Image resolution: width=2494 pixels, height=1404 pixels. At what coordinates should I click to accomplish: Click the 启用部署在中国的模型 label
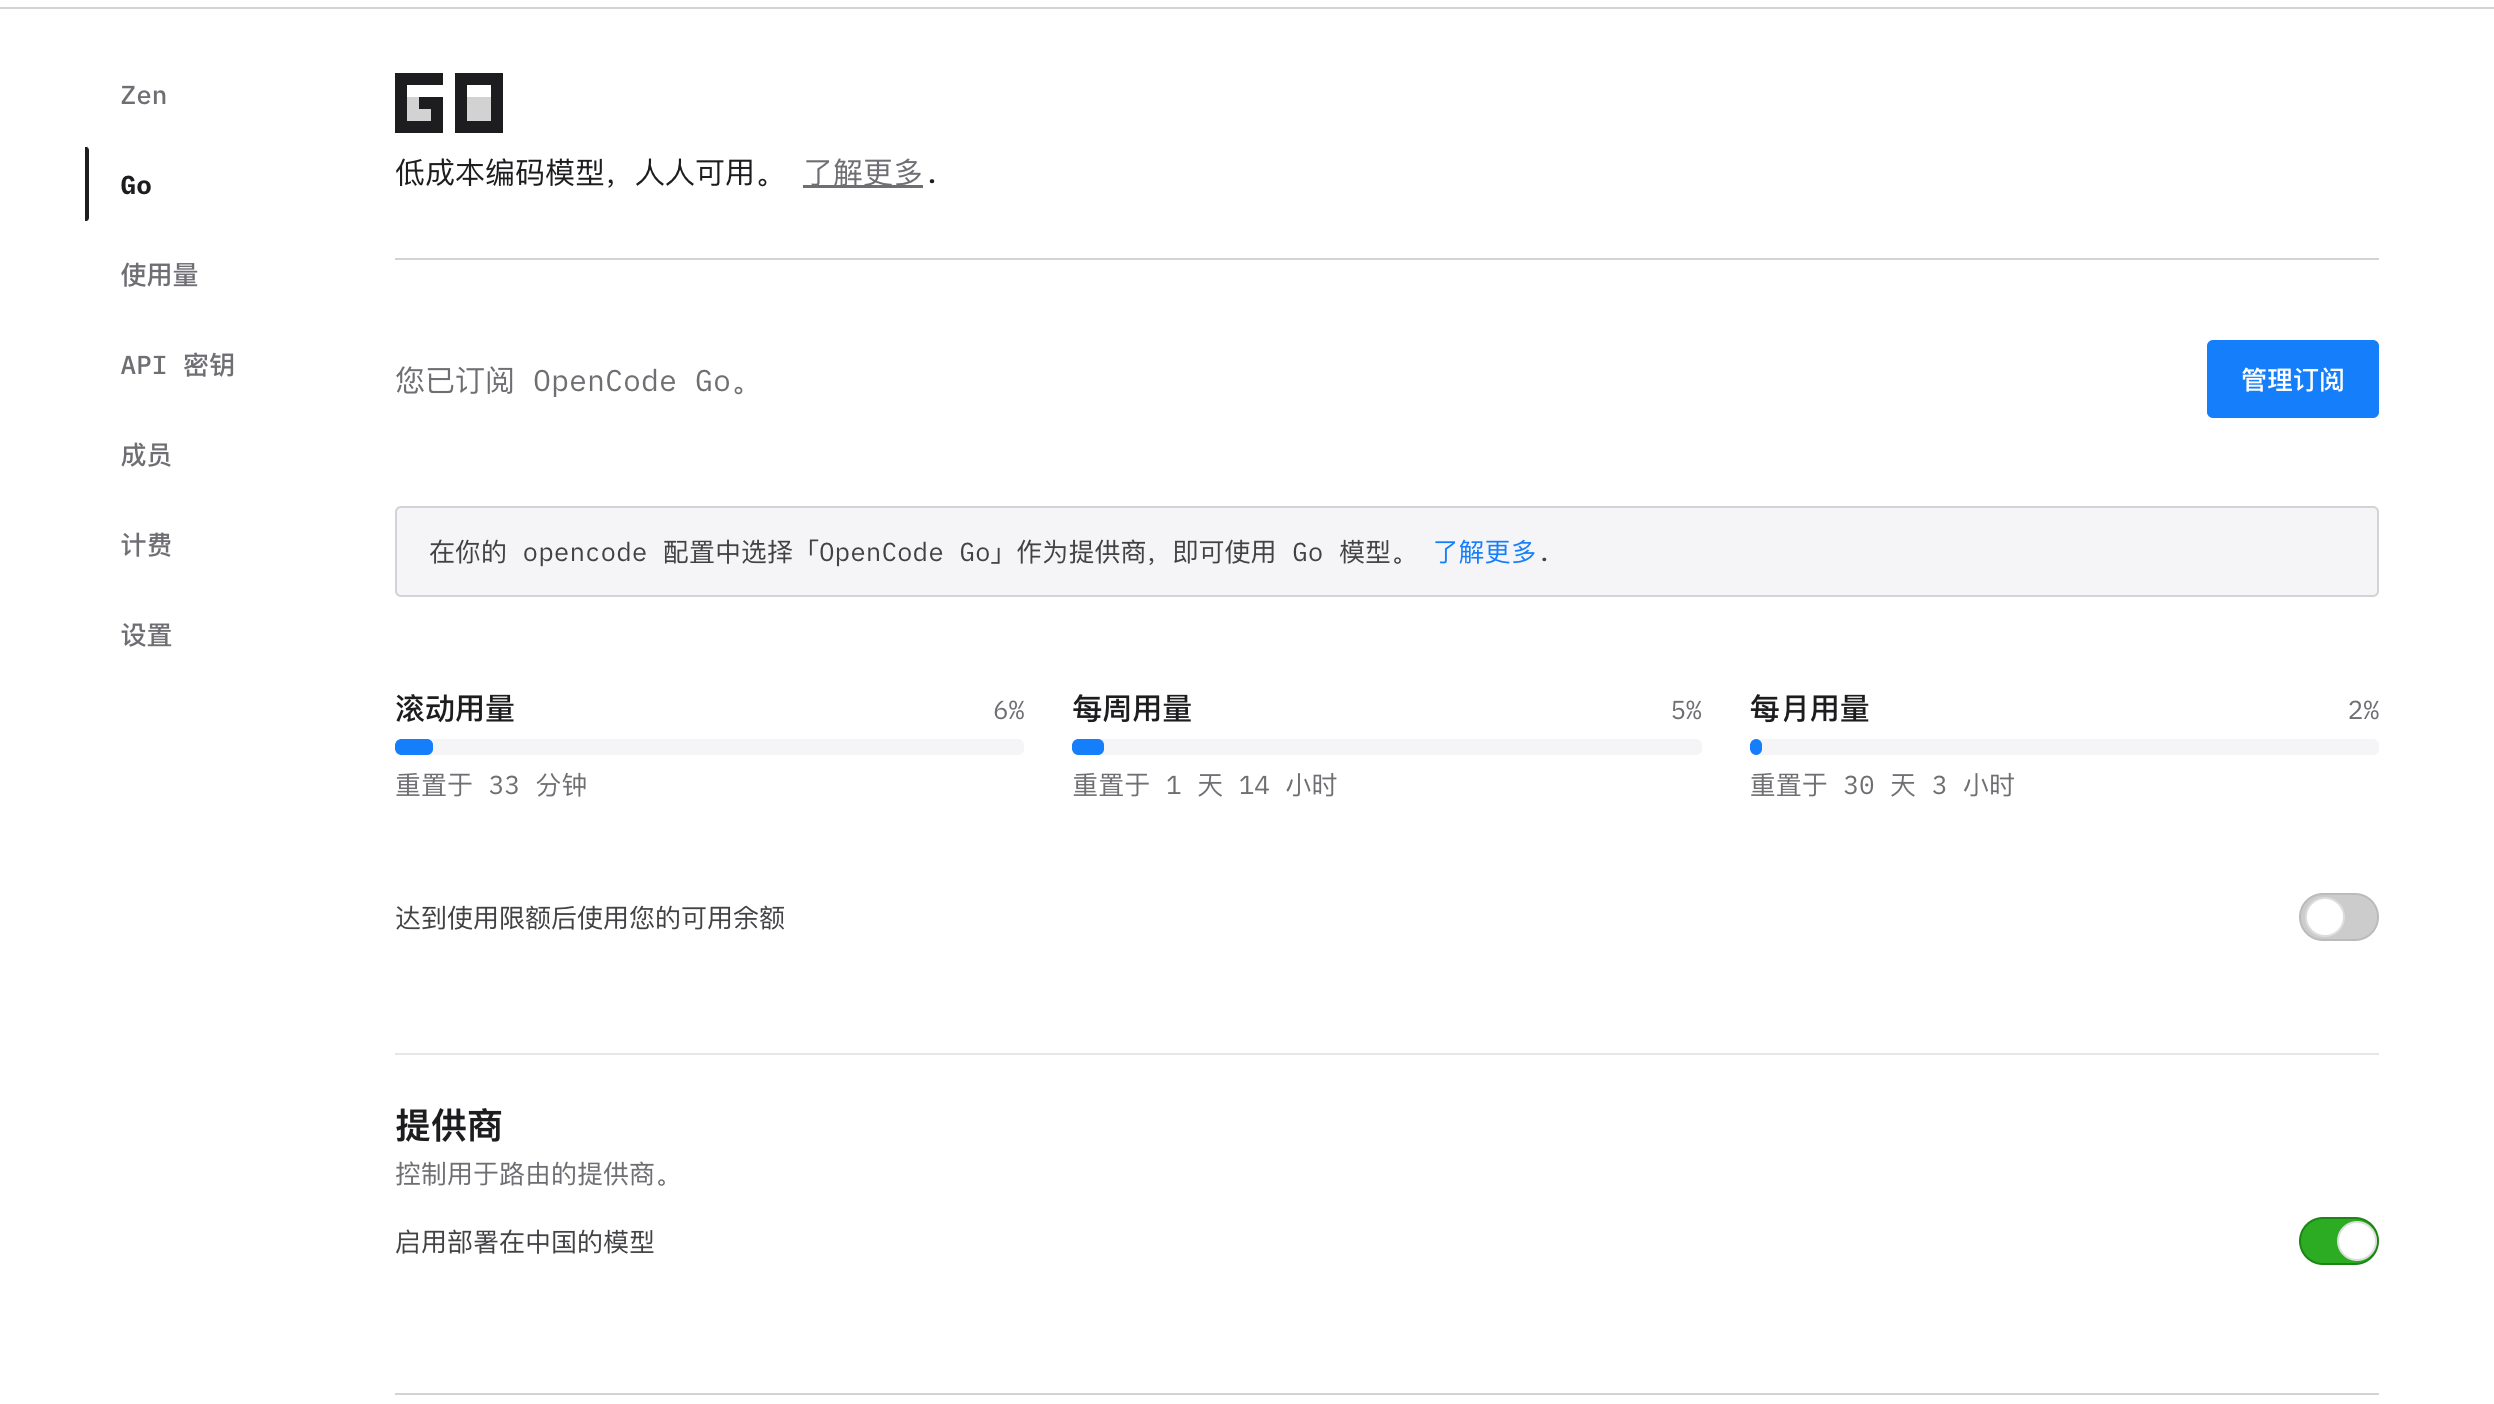(525, 1242)
